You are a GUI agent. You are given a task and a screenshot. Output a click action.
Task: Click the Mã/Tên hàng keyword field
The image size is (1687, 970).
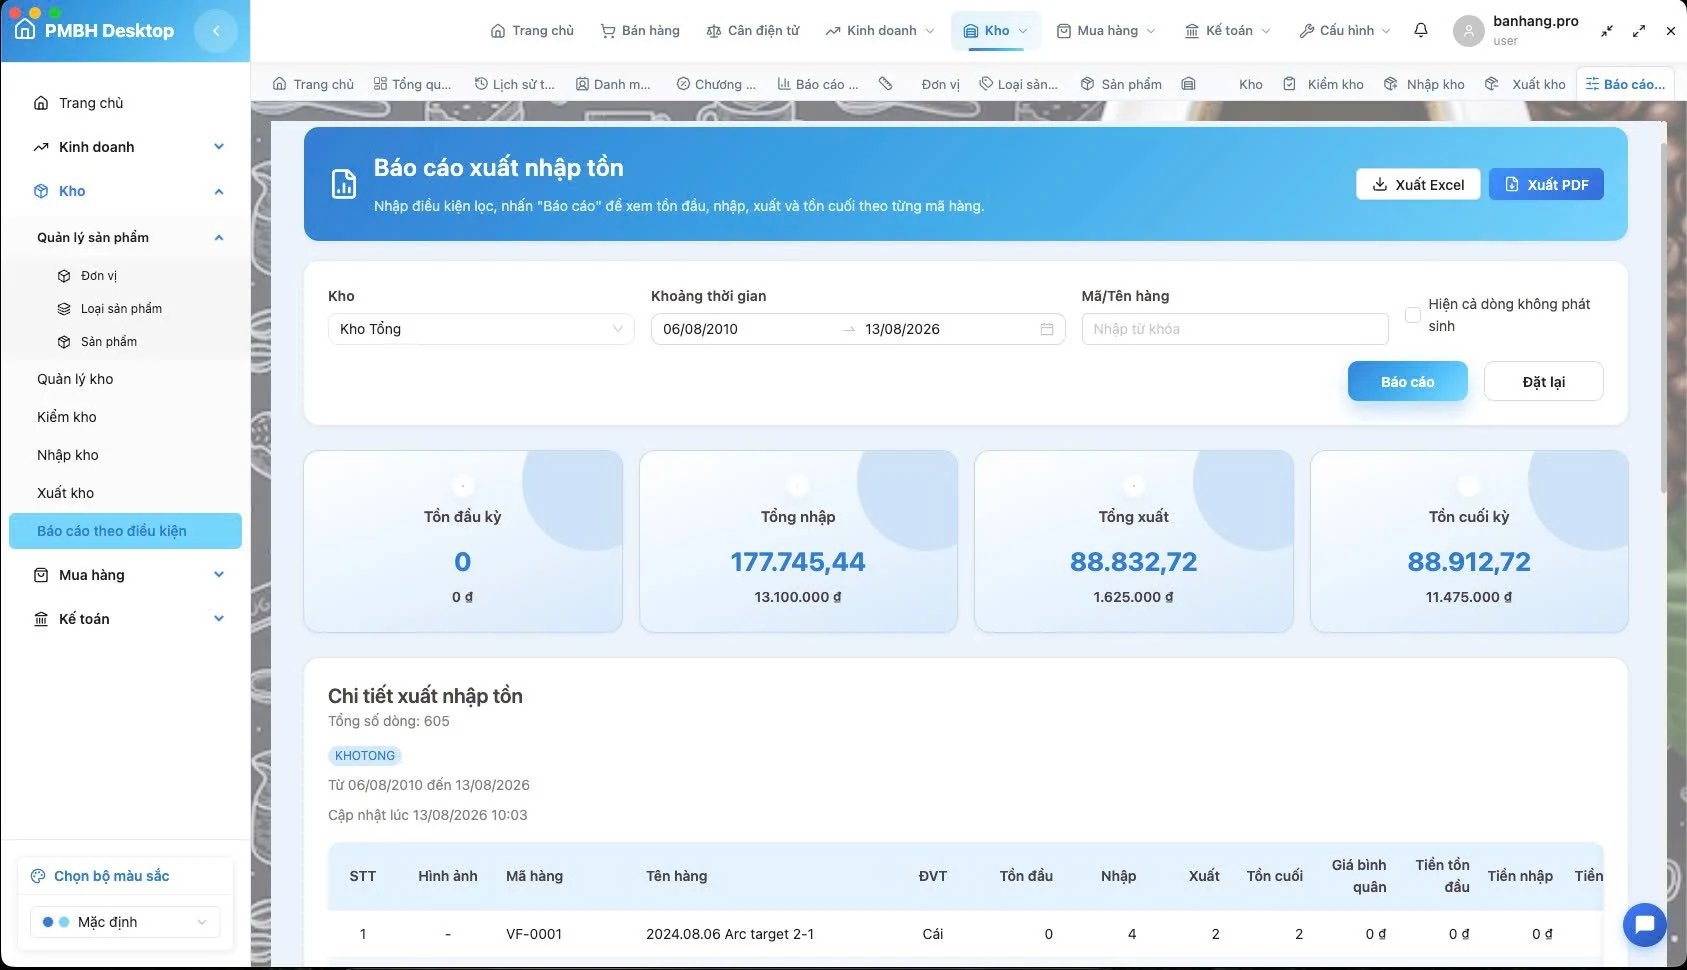coord(1235,329)
